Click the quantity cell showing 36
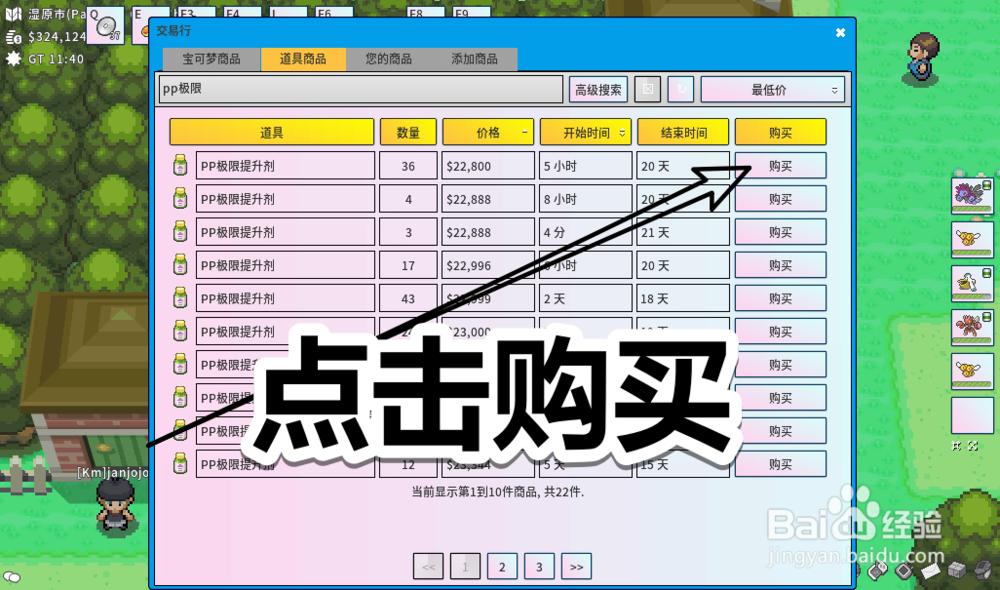This screenshot has width=1000, height=590. click(x=408, y=166)
